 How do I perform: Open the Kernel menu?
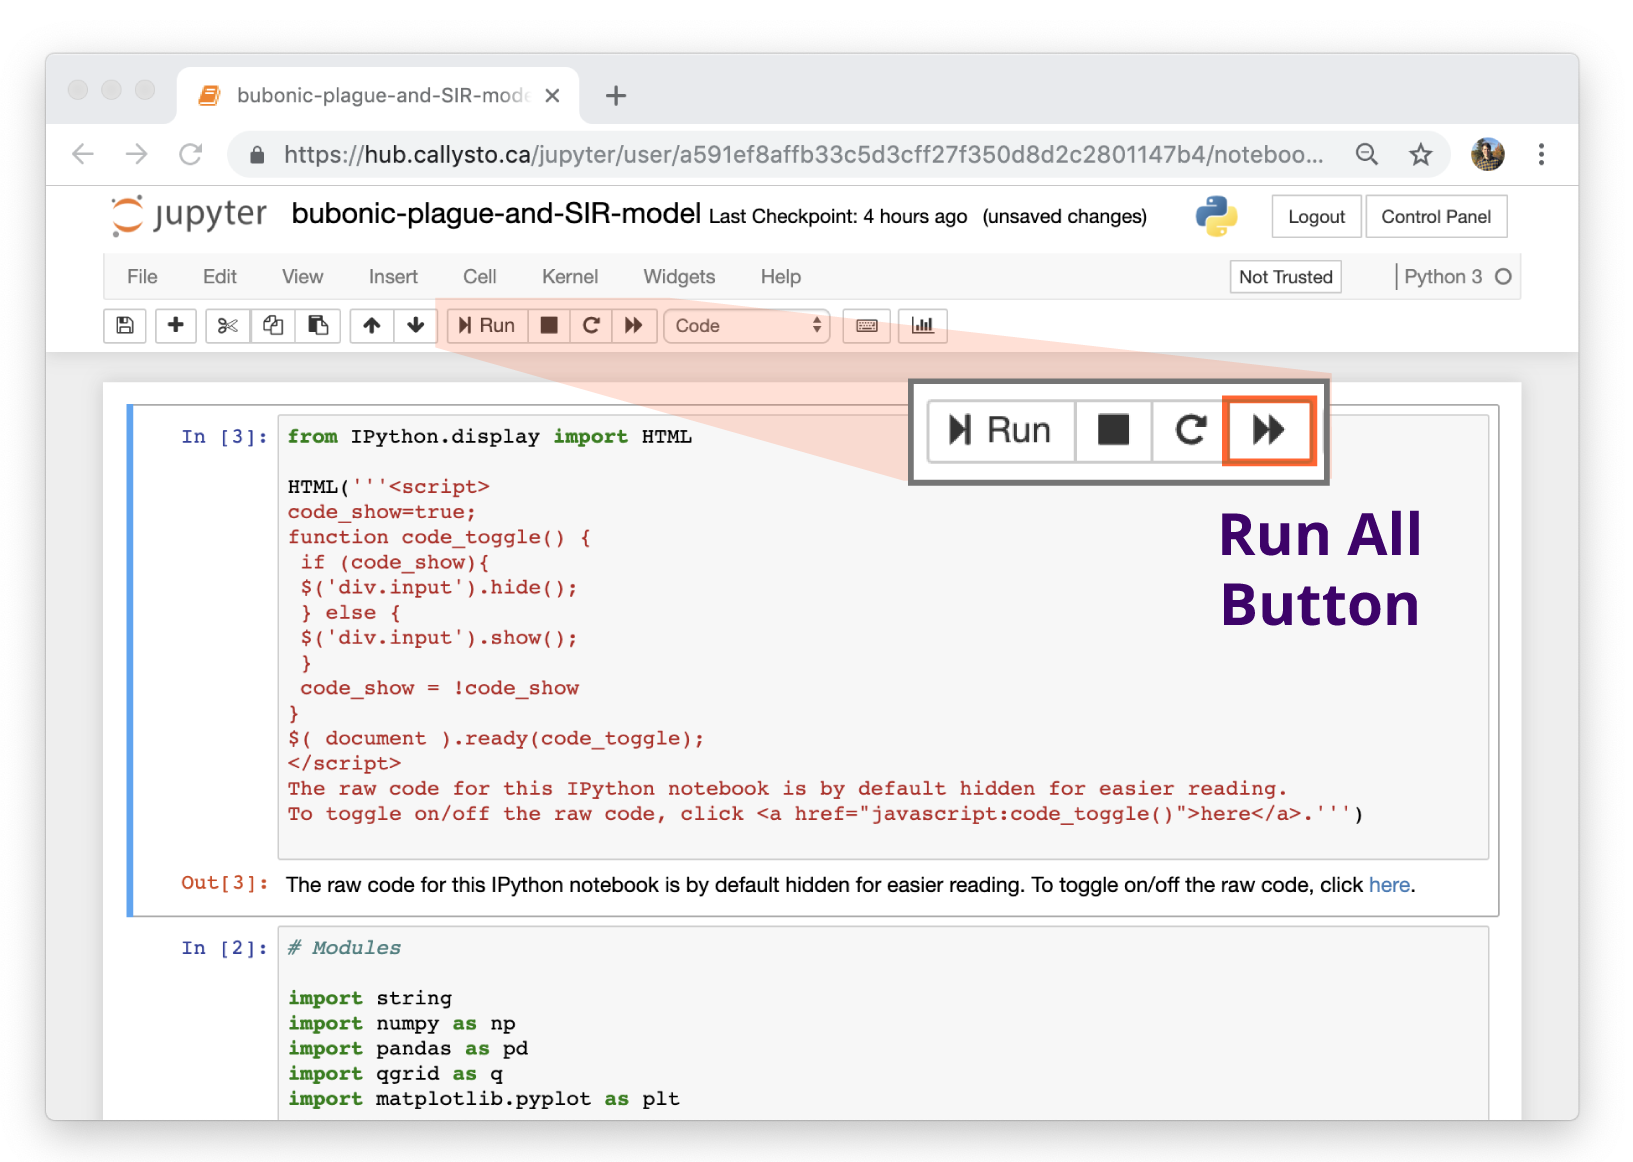click(x=570, y=277)
